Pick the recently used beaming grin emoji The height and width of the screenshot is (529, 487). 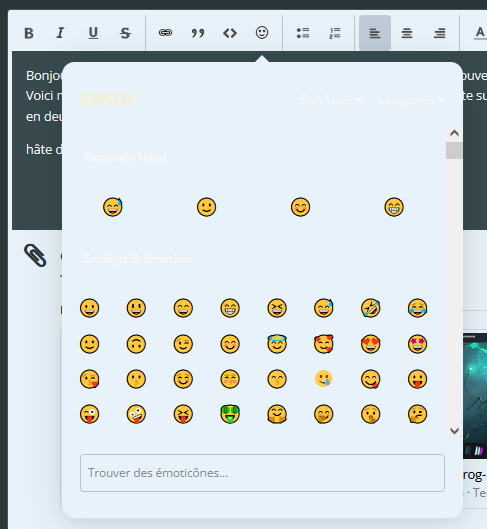click(394, 207)
